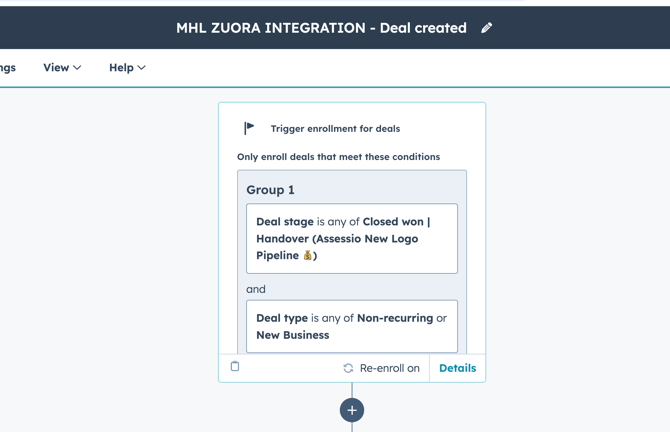Screen dimensions: 670x432
Task: Click the "Only enroll deals" conditions text
Action: click(x=338, y=157)
